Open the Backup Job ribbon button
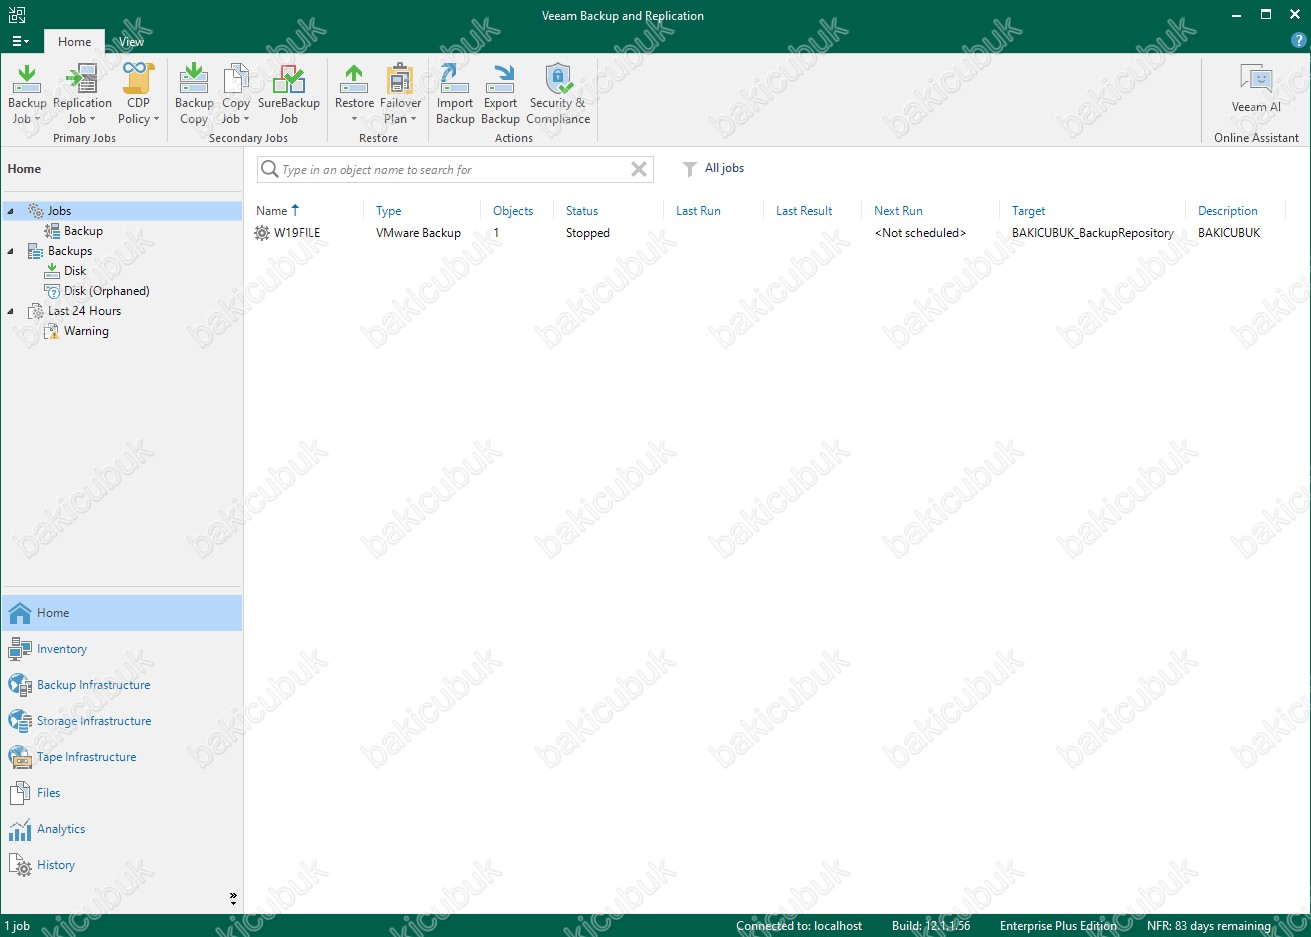Viewport: 1311px width, 937px height. click(27, 94)
